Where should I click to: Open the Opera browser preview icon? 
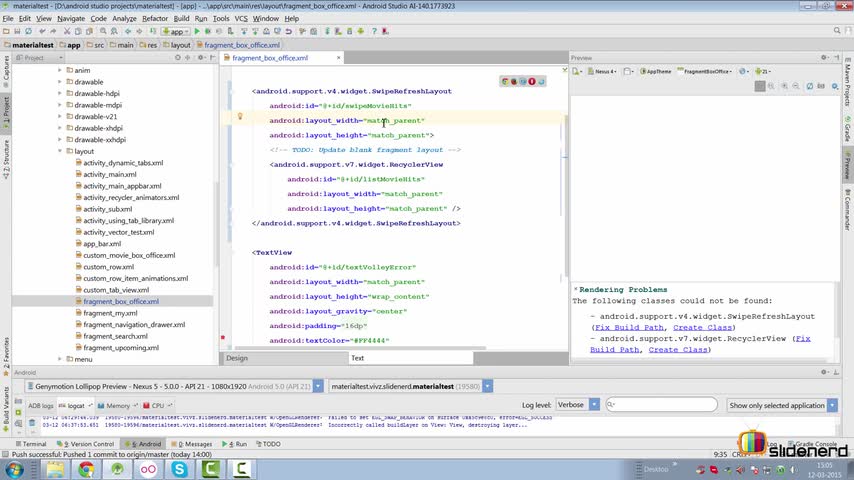tap(533, 82)
